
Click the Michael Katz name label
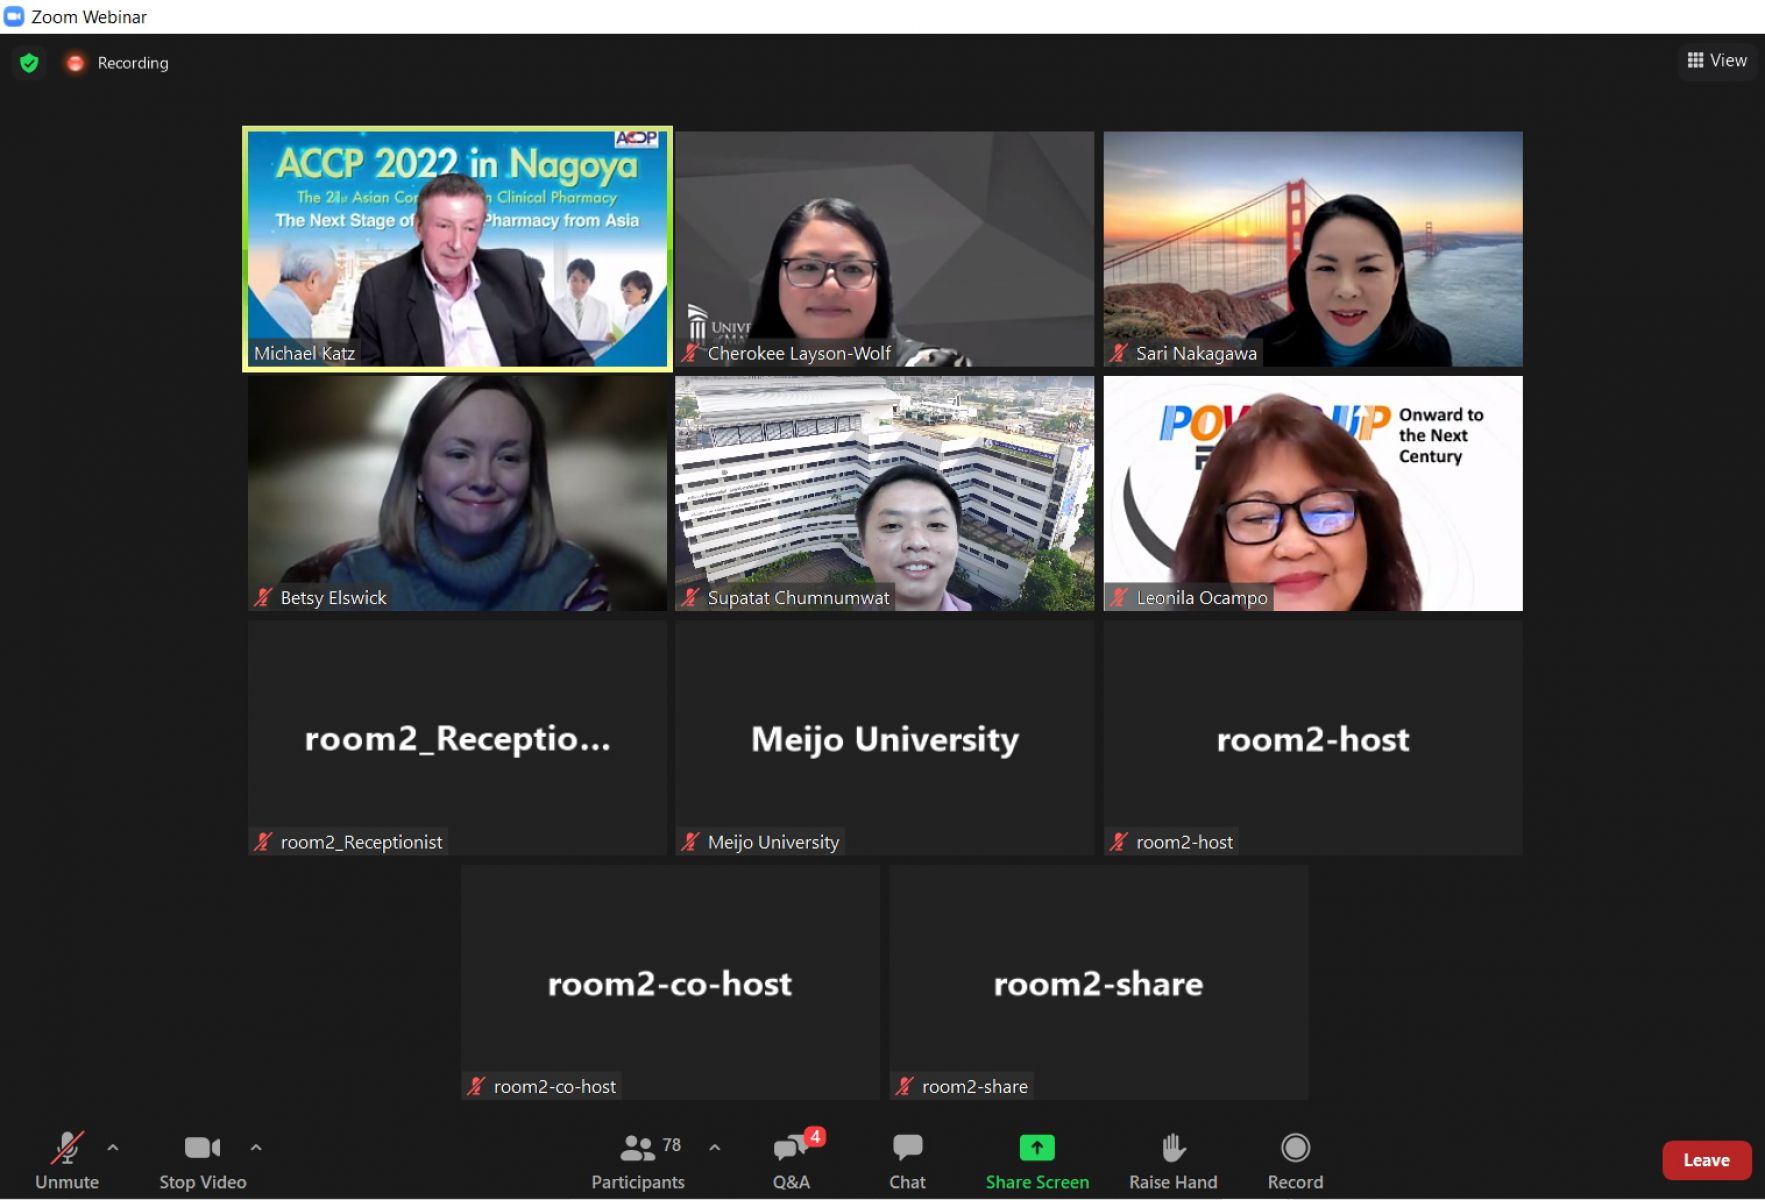304,353
